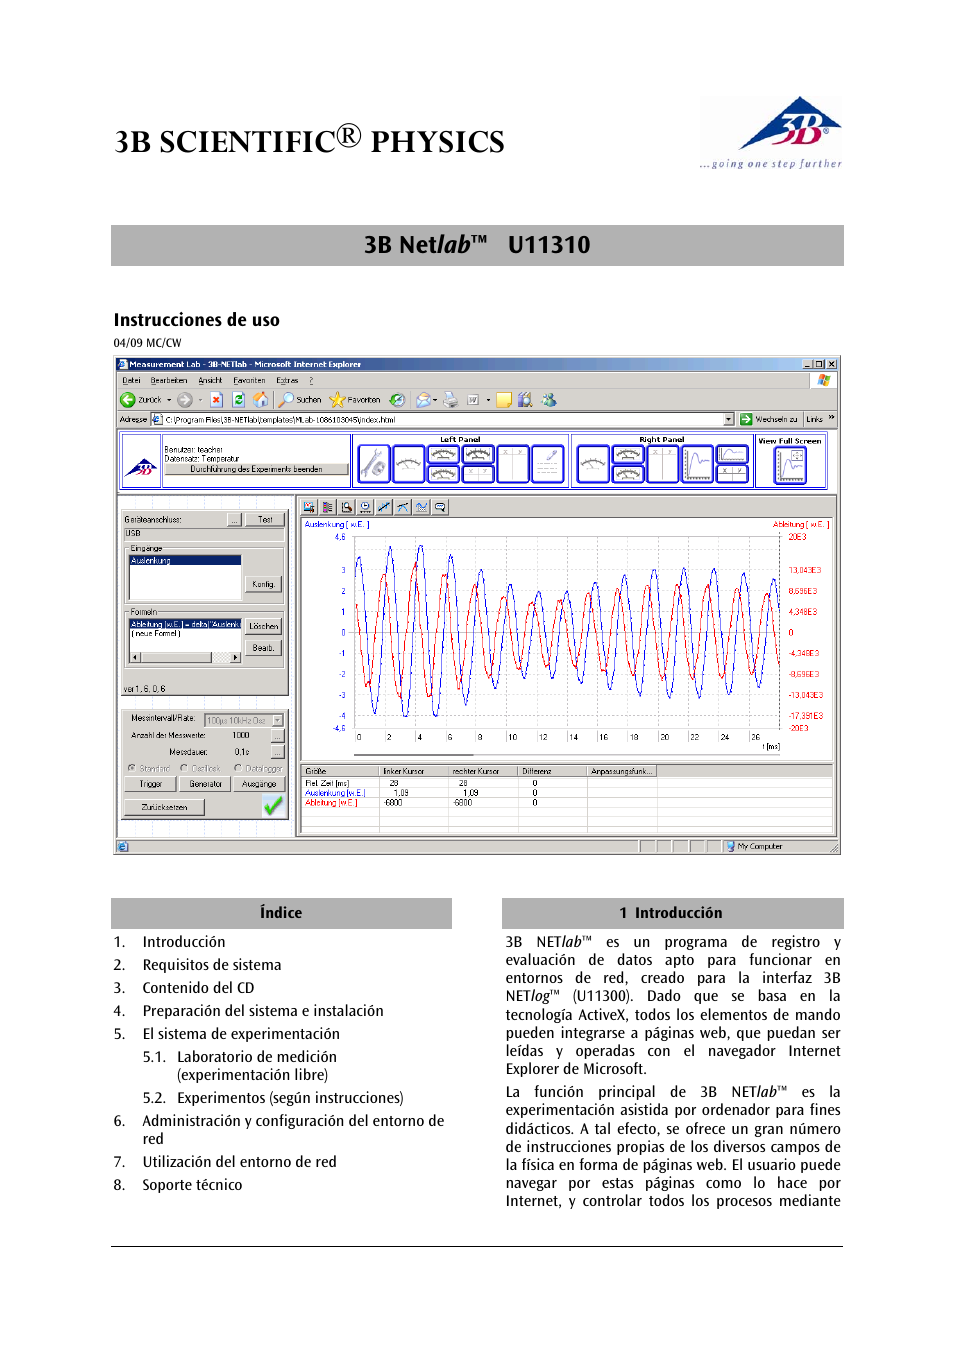
Task: Open the Favoriten star toolbar button
Action: coord(355,400)
